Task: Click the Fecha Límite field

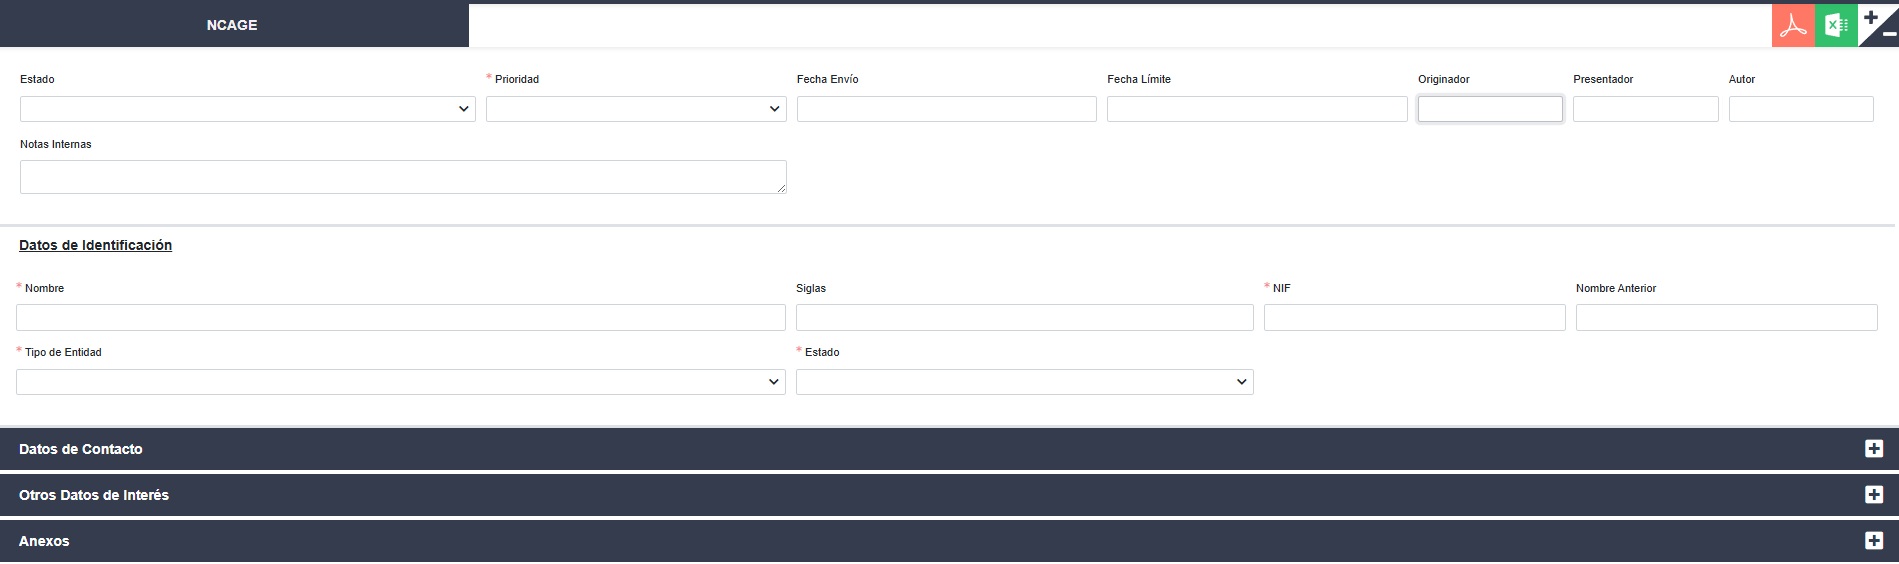Action: 1257,109
